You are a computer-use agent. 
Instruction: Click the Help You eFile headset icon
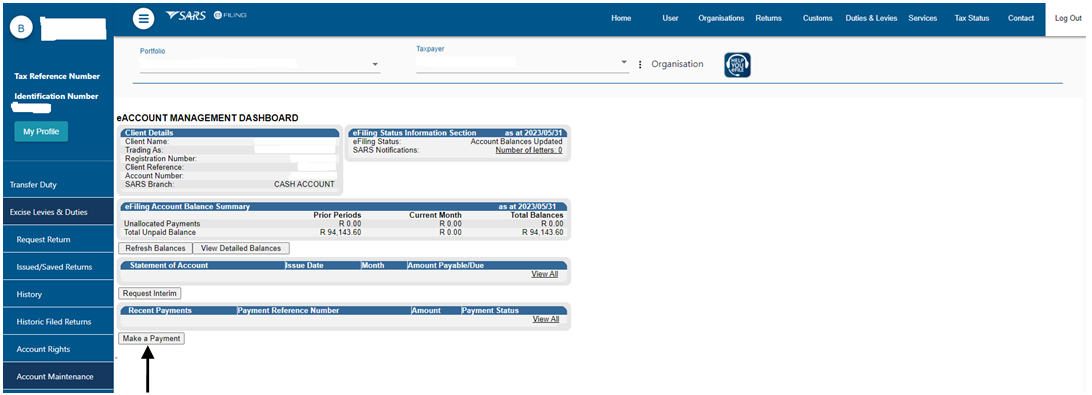tap(738, 65)
